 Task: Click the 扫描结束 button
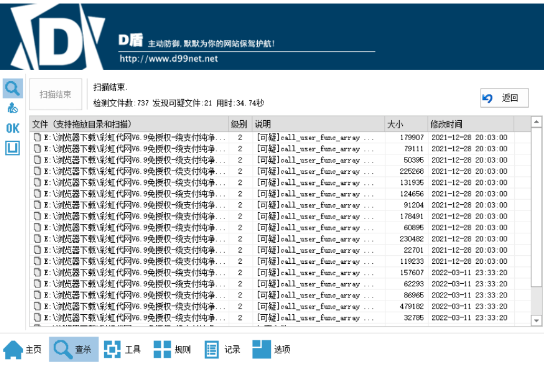click(x=56, y=94)
